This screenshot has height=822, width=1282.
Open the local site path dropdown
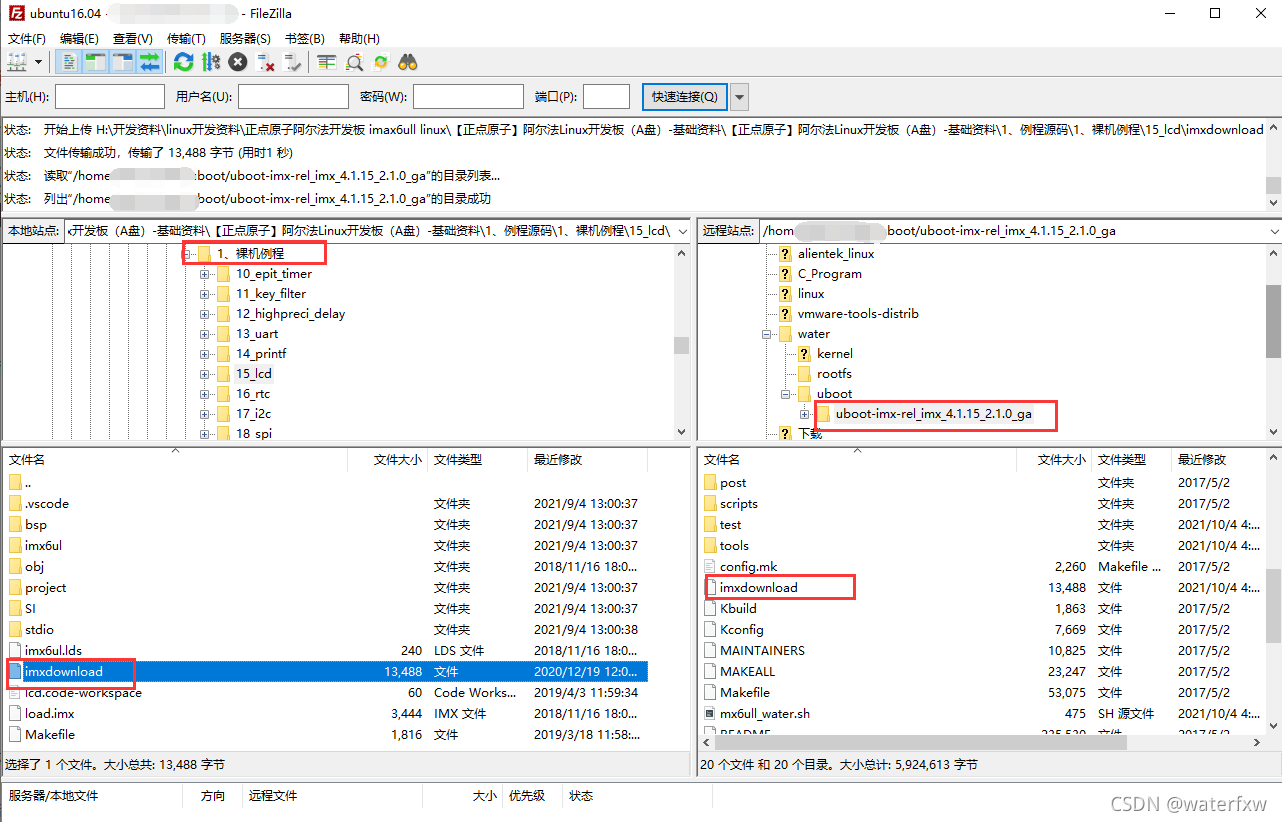coord(683,230)
